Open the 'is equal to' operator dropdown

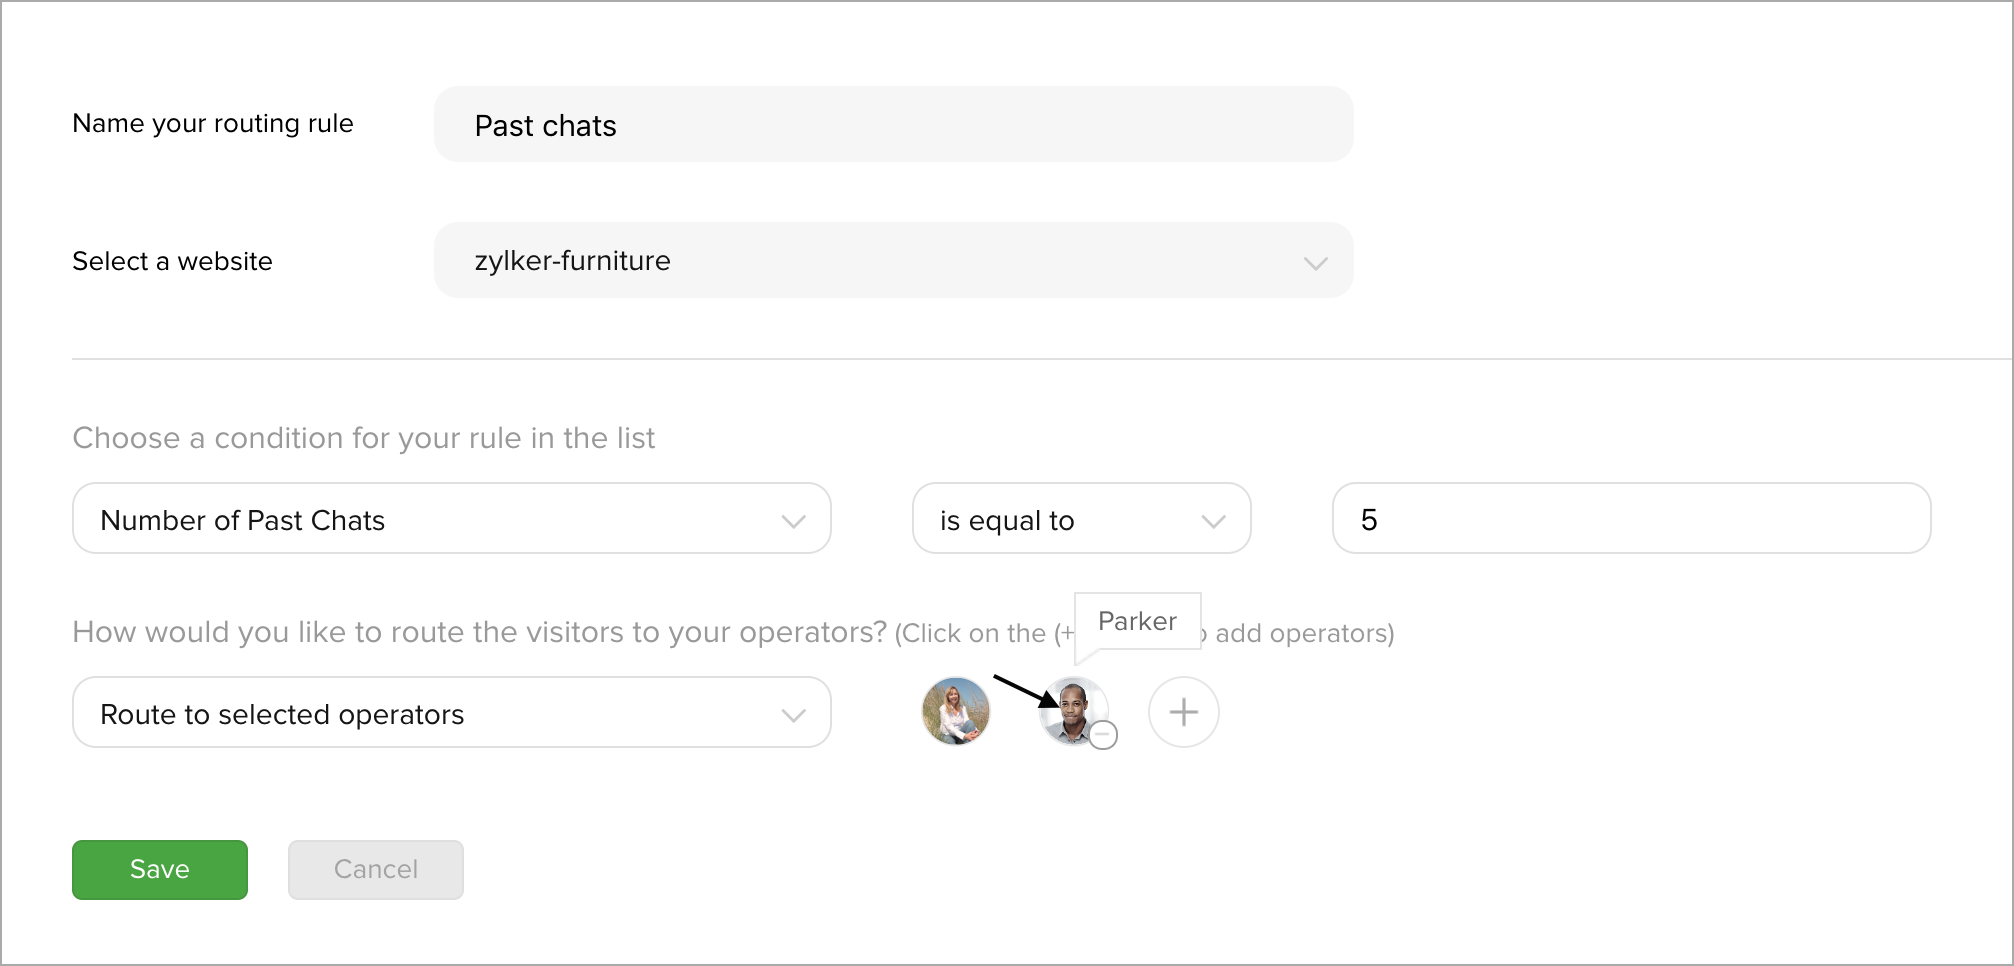(1081, 518)
